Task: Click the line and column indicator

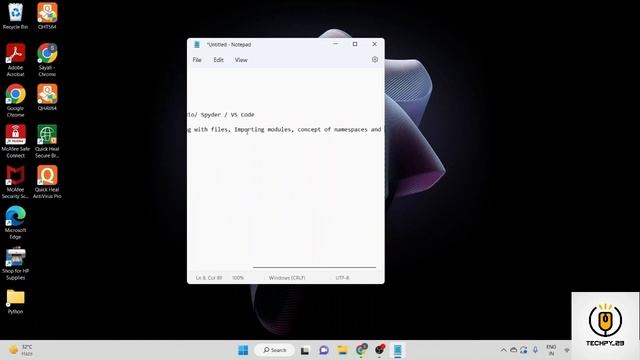Action: pos(209,278)
